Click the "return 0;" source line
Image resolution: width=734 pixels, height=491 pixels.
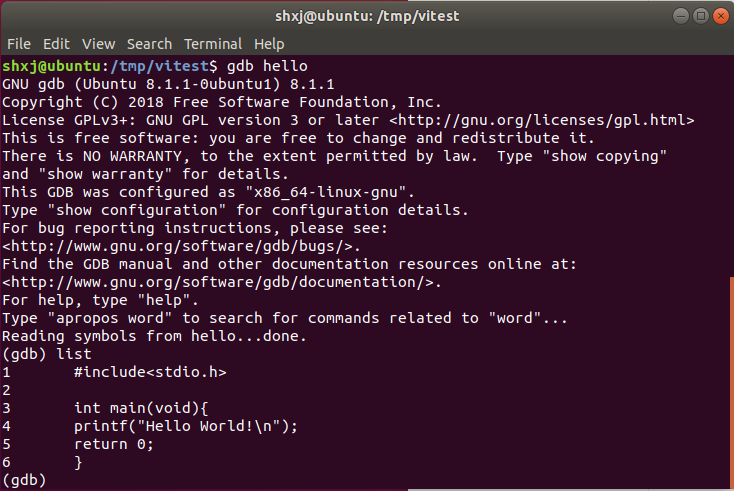(114, 444)
